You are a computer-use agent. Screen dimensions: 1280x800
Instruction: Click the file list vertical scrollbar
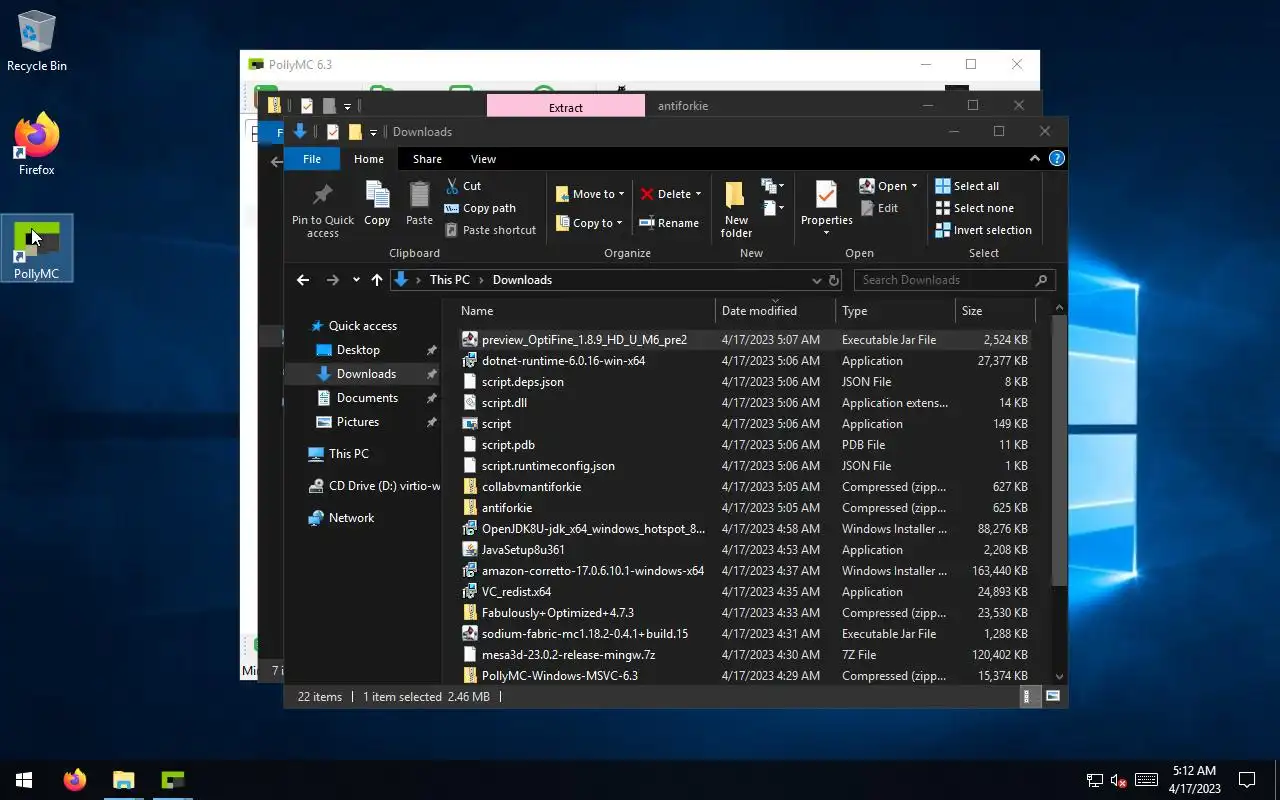point(1059,450)
